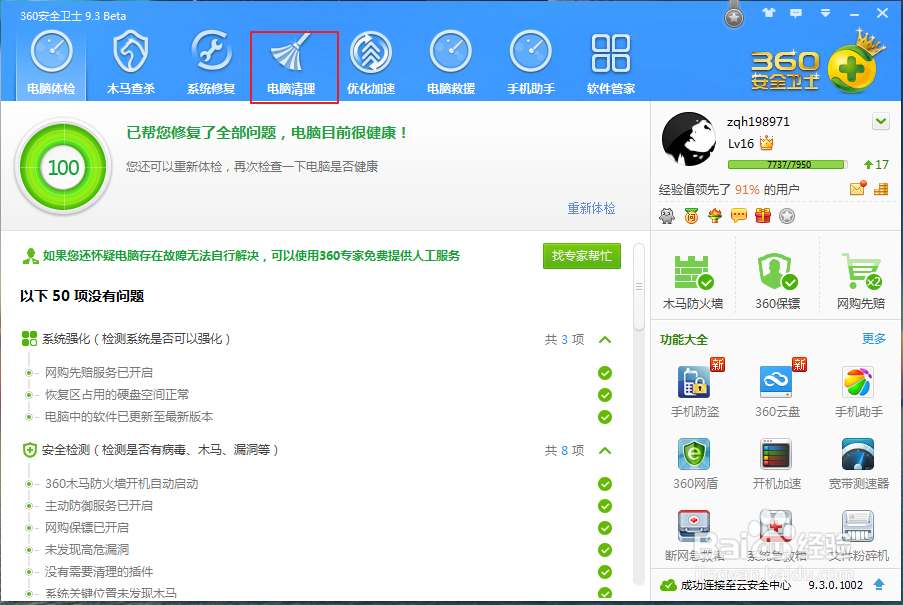
Task: Click the user avatar picture
Action: click(689, 139)
